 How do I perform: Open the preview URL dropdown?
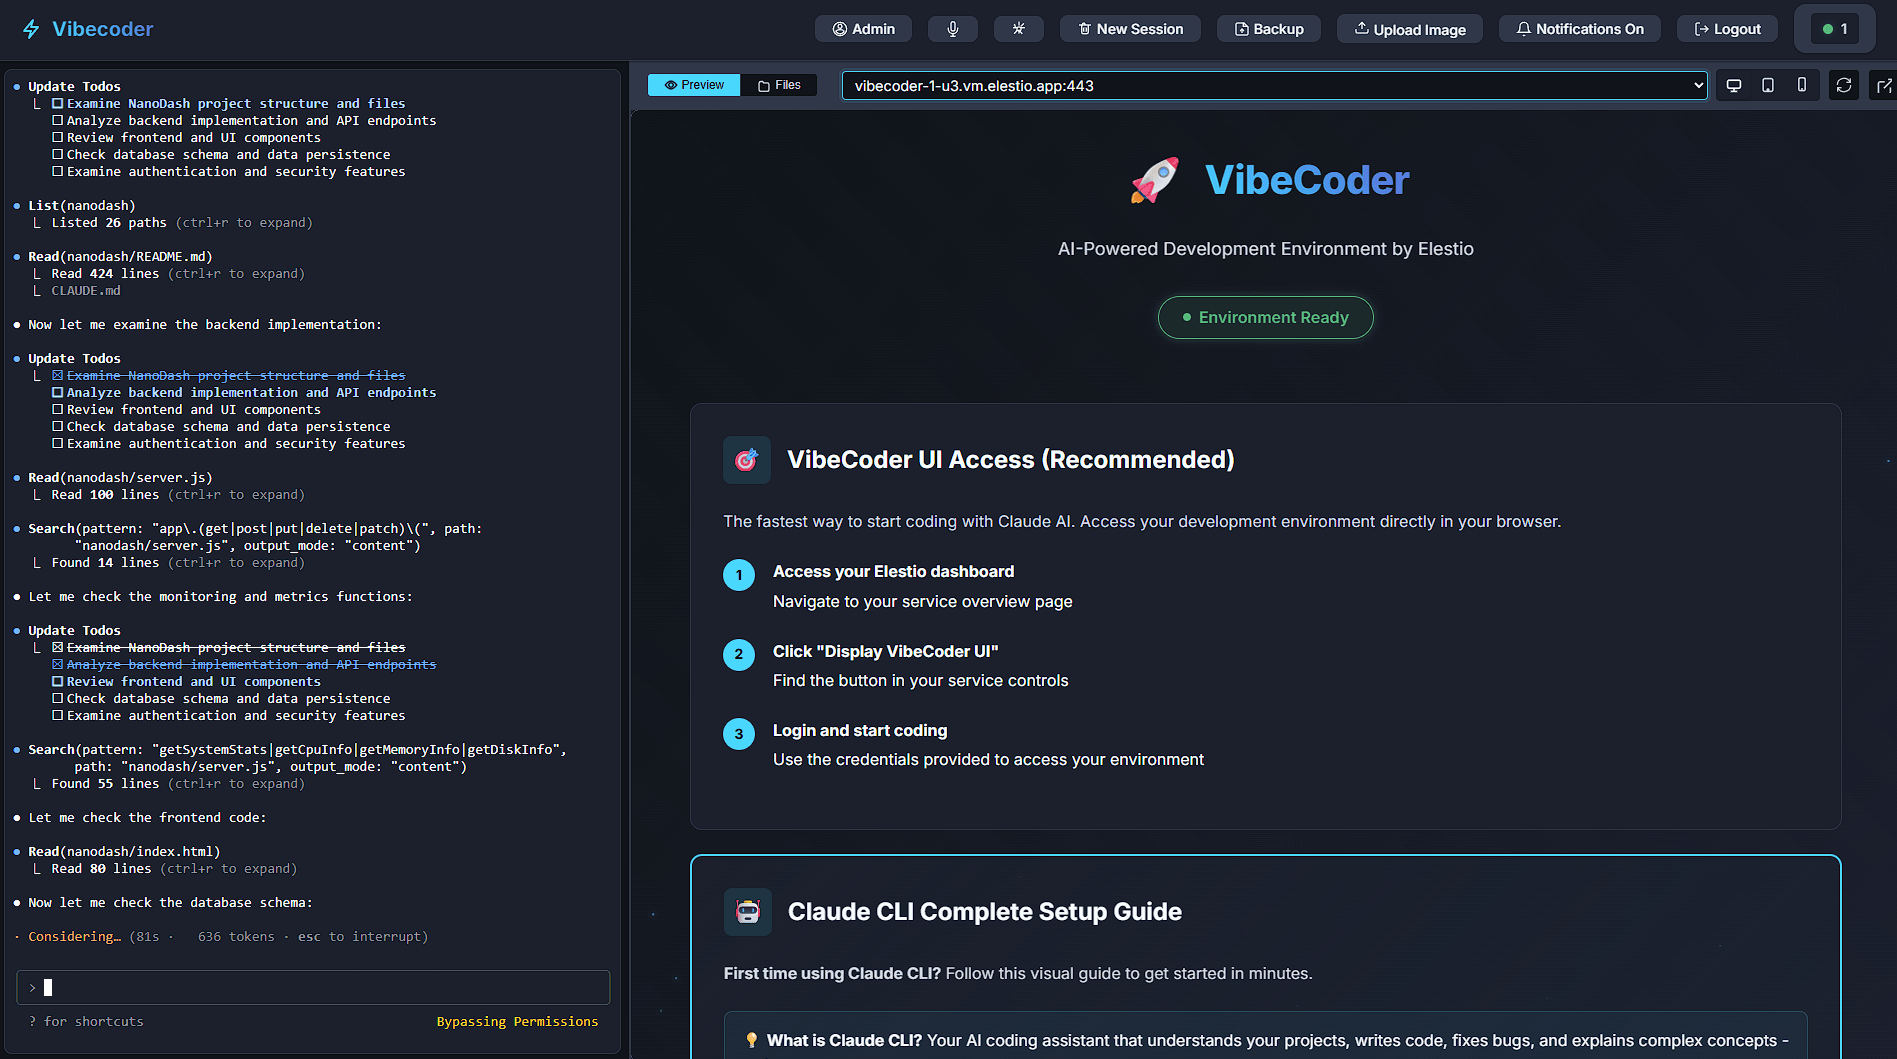(x=1698, y=85)
